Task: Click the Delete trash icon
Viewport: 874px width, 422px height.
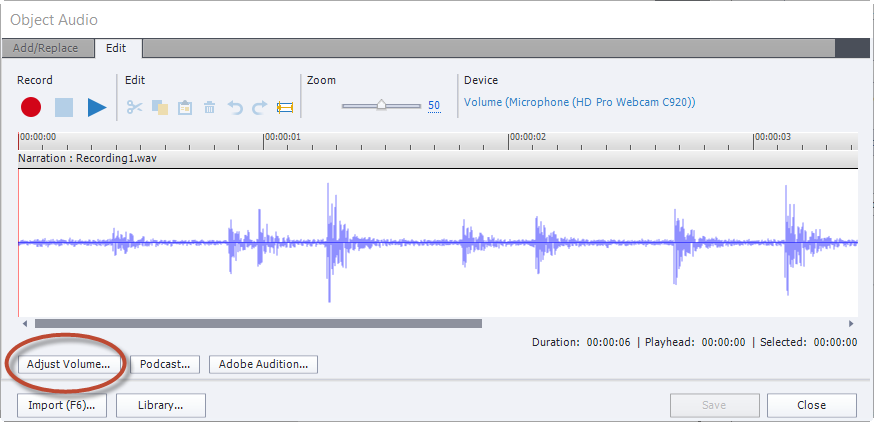Action: click(x=210, y=107)
